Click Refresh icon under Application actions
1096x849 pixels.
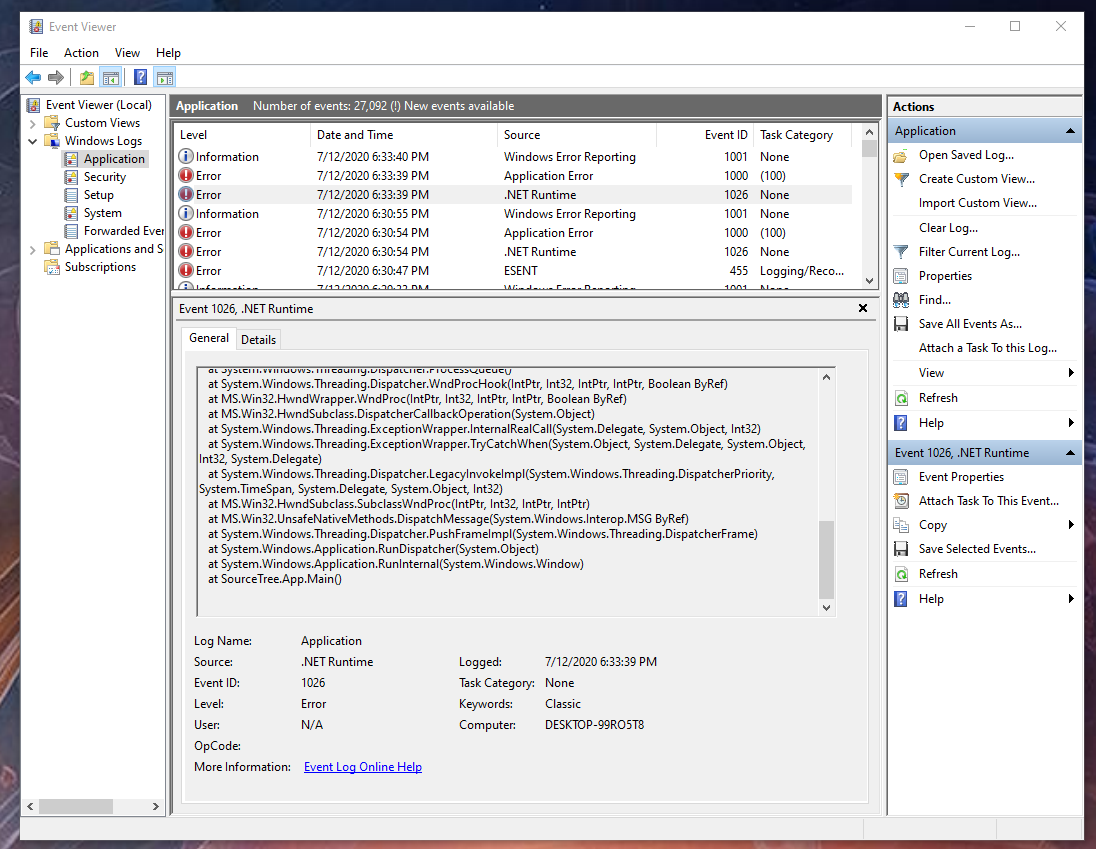(x=901, y=398)
